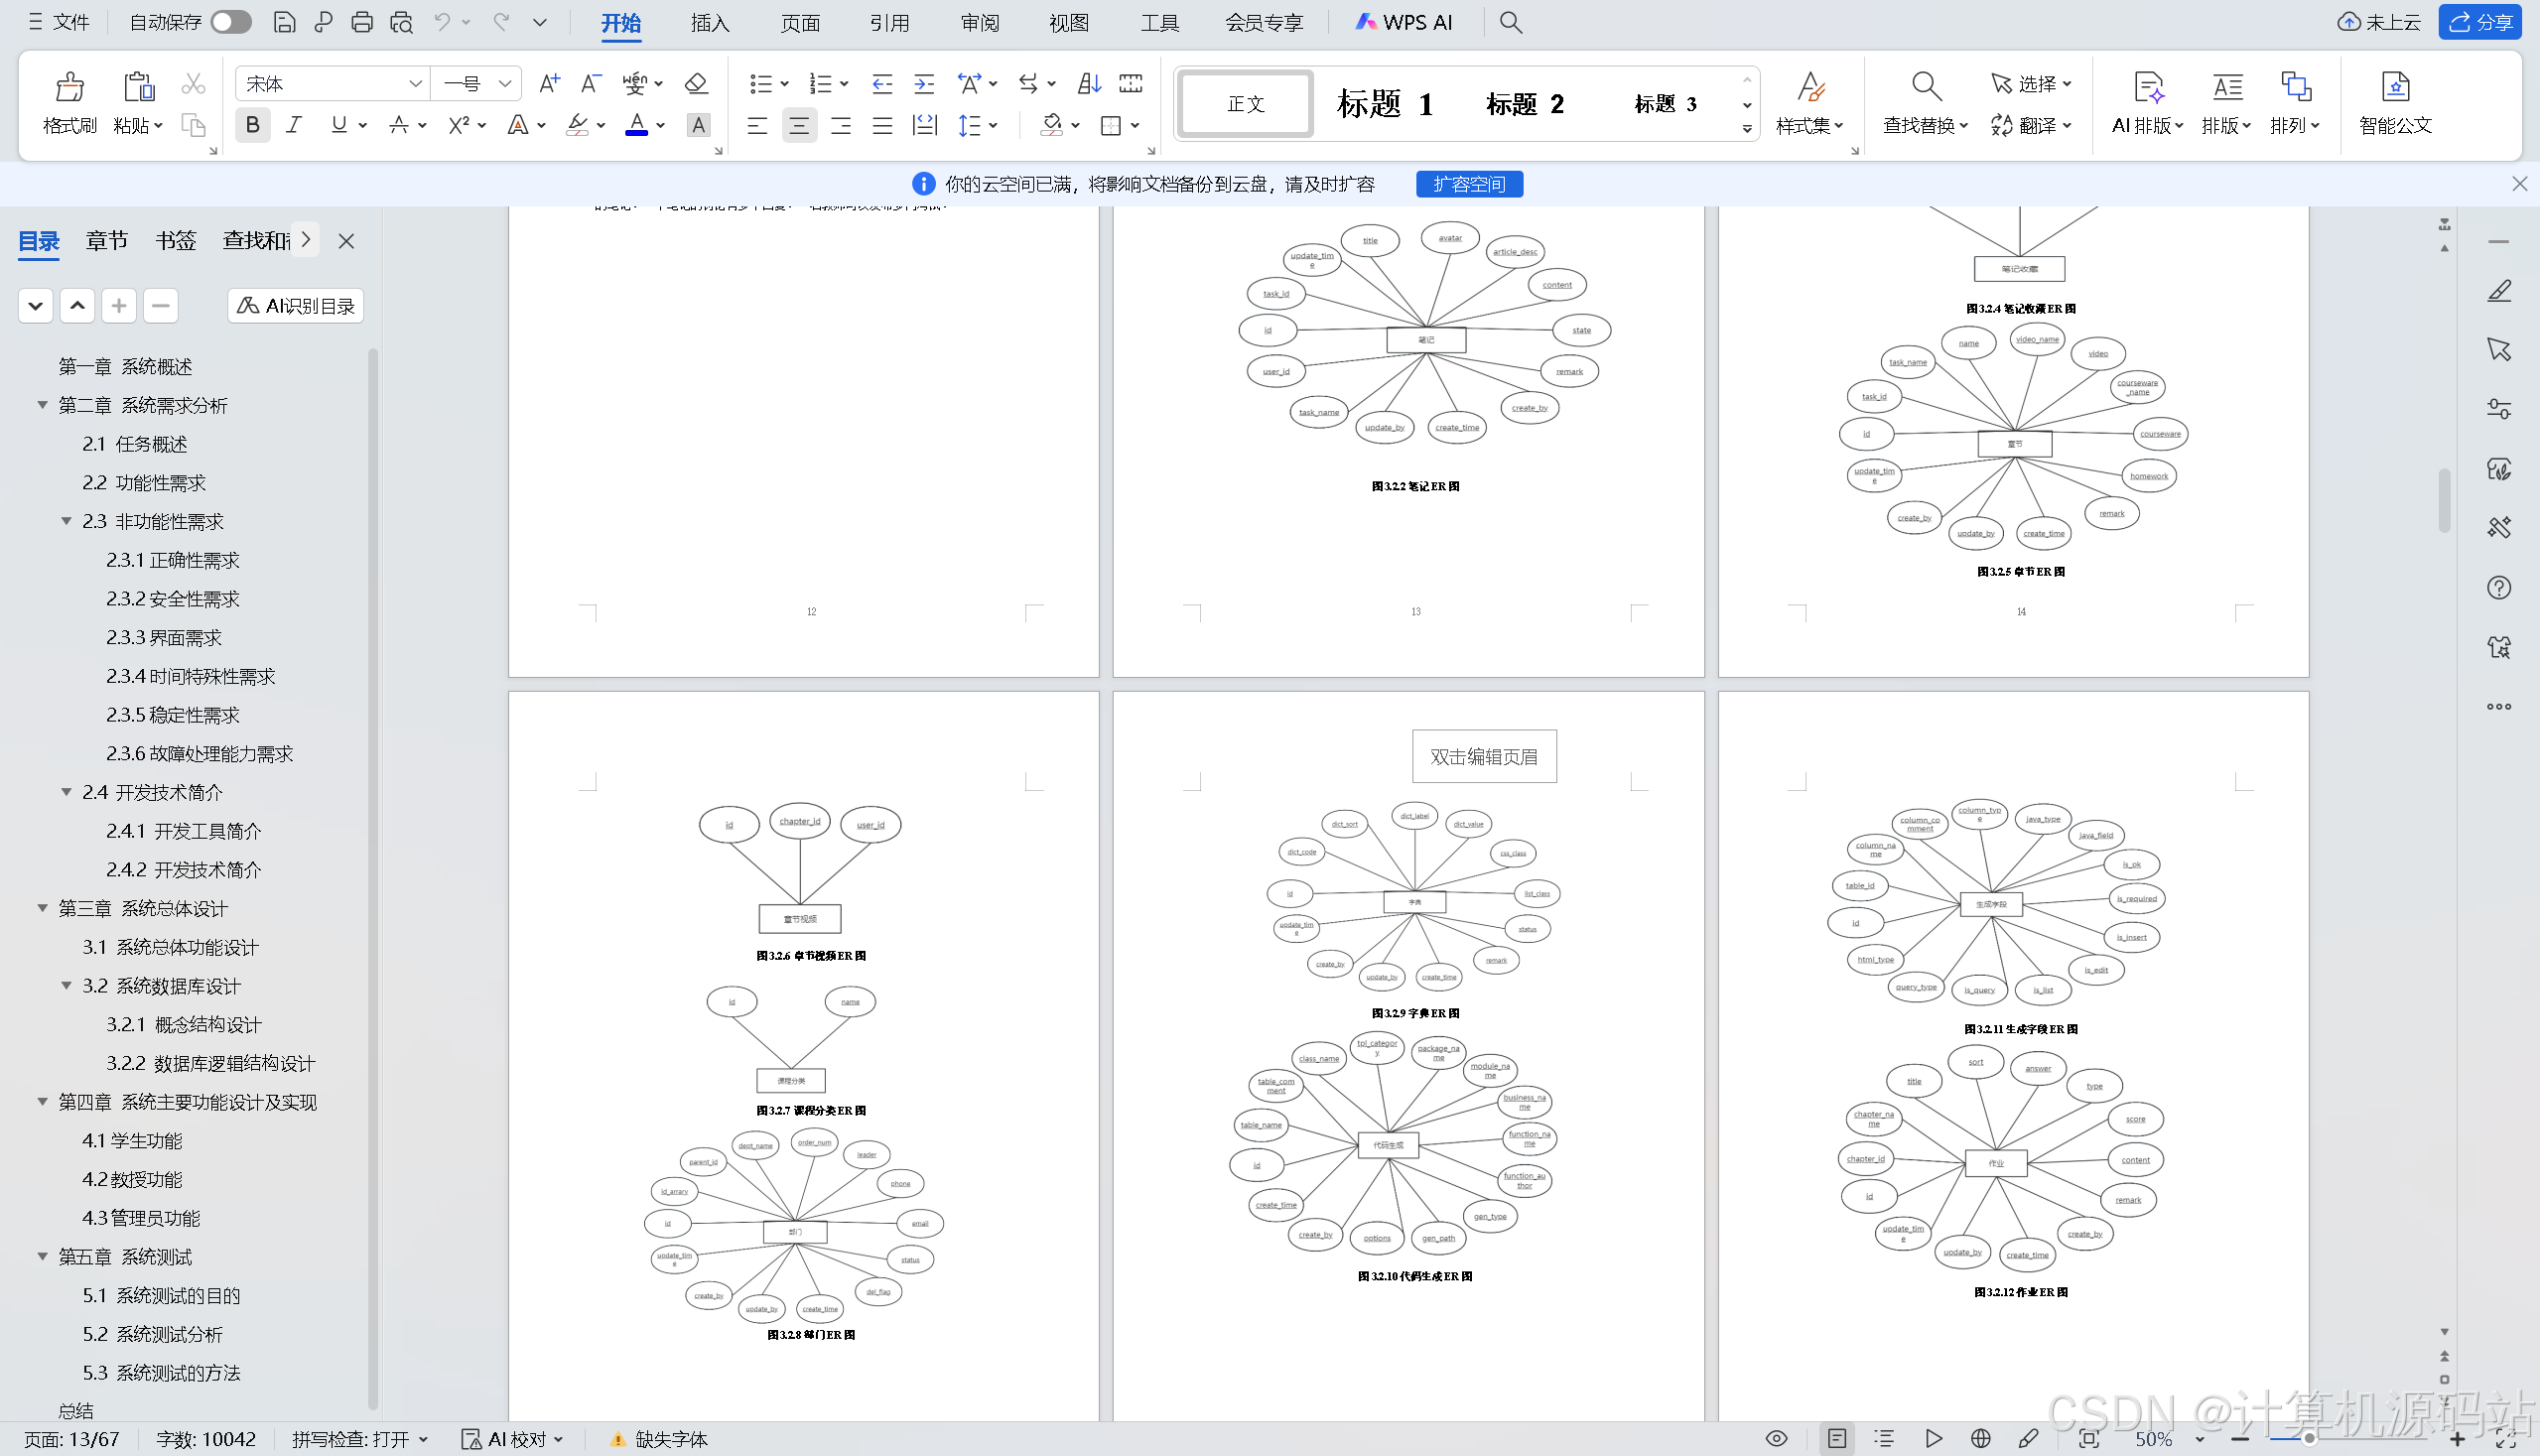Click the 扩容空间 button
Image resolution: width=2540 pixels, height=1456 pixels.
pos(1468,184)
